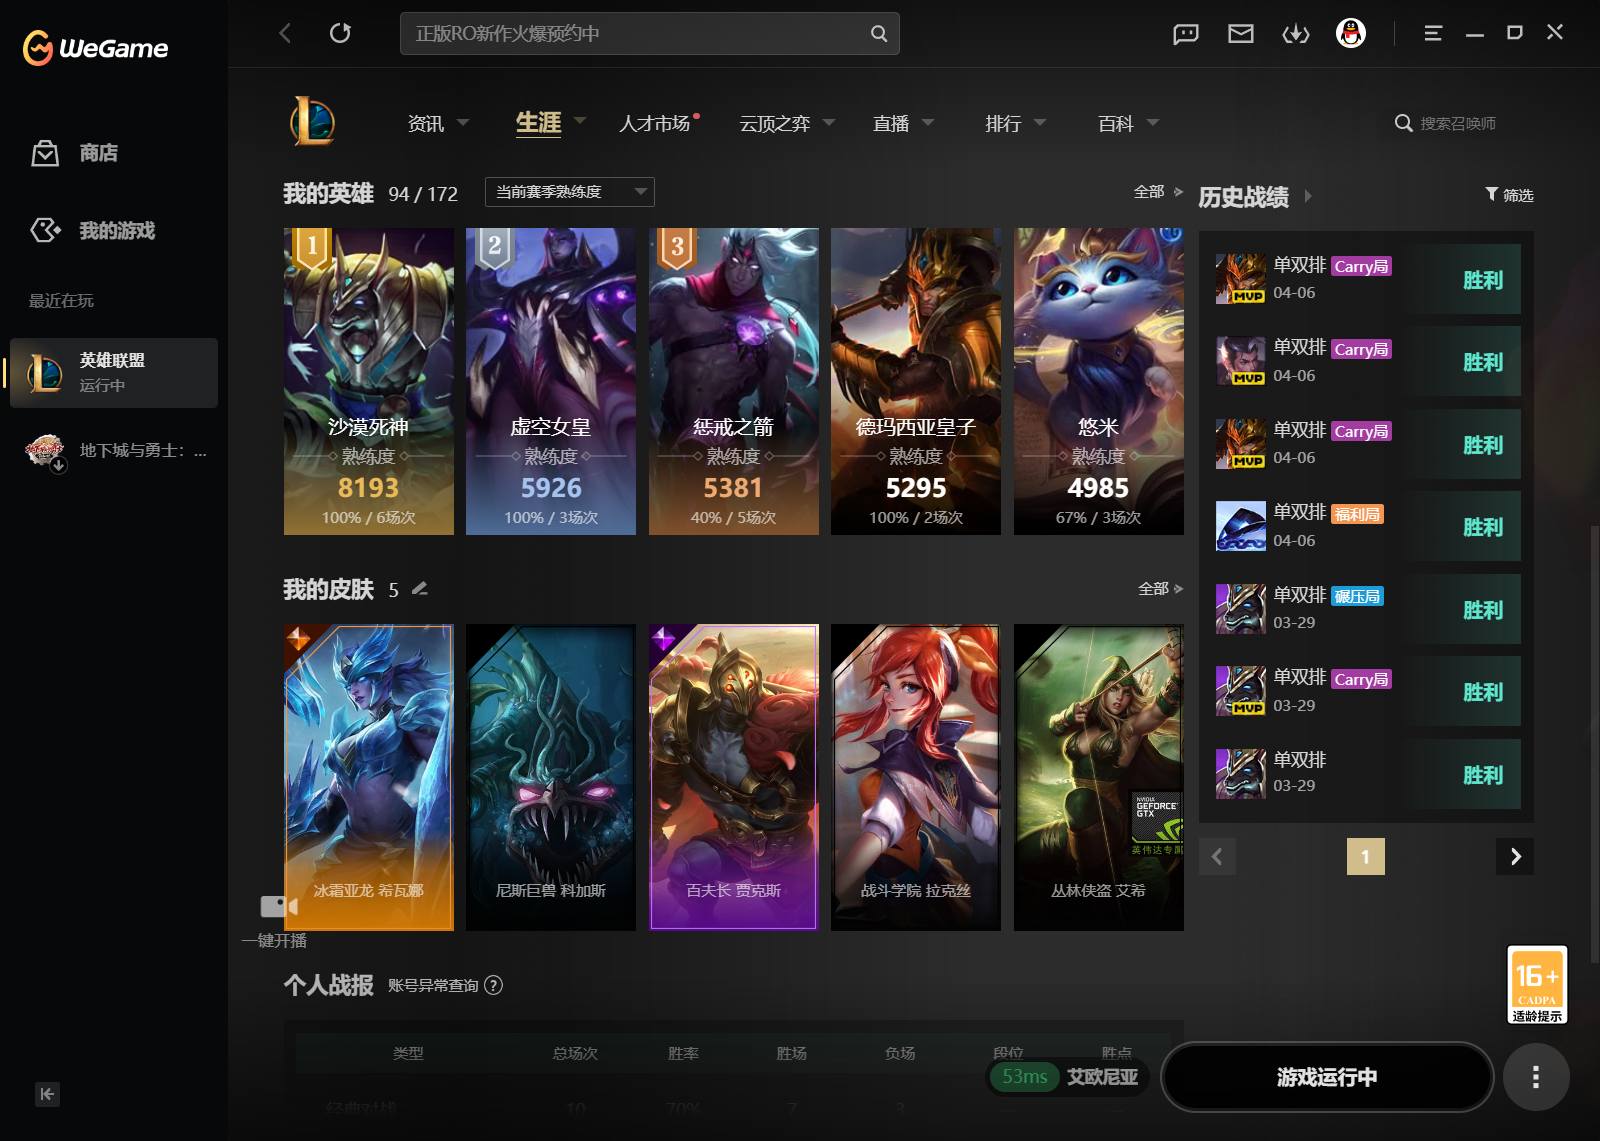Open the 直播 live stream tab
1600x1141 pixels.
[x=891, y=123]
